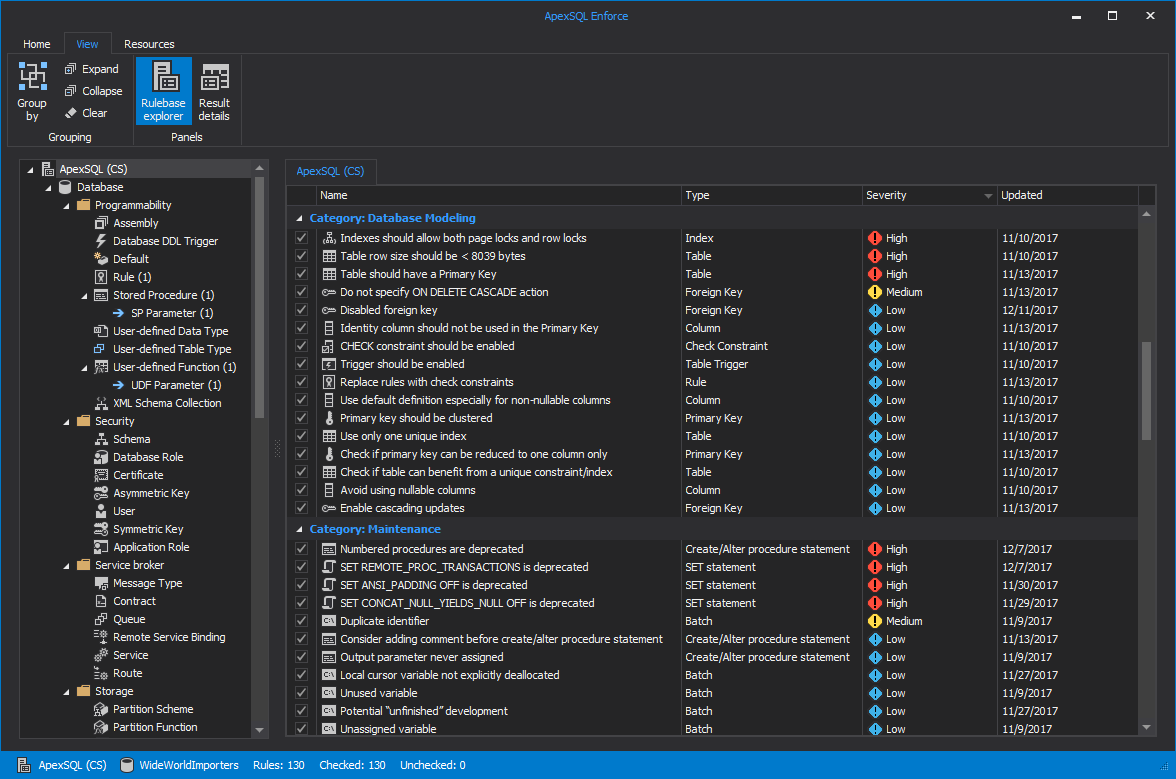This screenshot has height=779, width=1176.
Task: Click the Expand grouping icon
Action: (x=70, y=69)
